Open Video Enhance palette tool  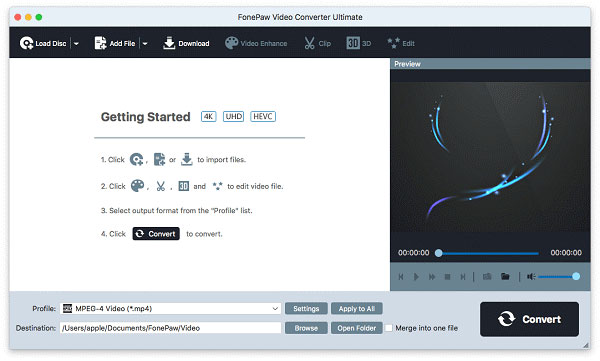point(256,43)
